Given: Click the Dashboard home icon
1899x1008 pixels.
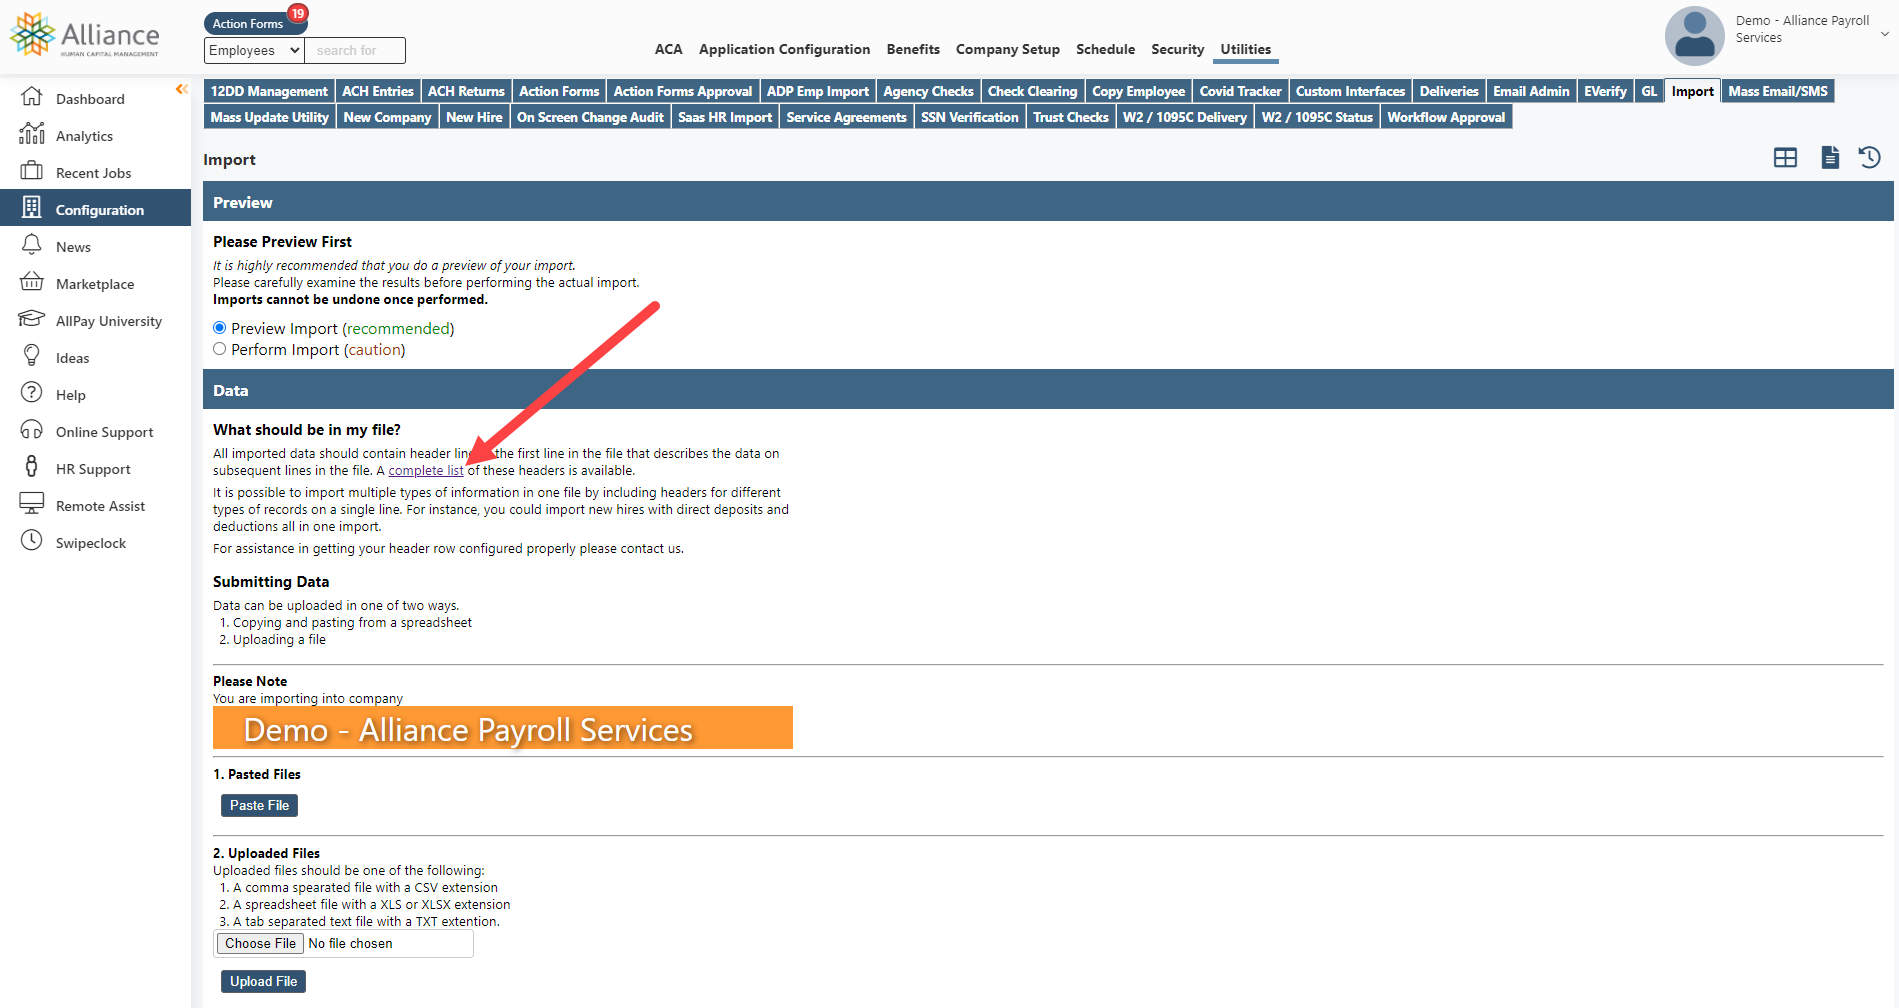Looking at the screenshot, I should click(32, 97).
